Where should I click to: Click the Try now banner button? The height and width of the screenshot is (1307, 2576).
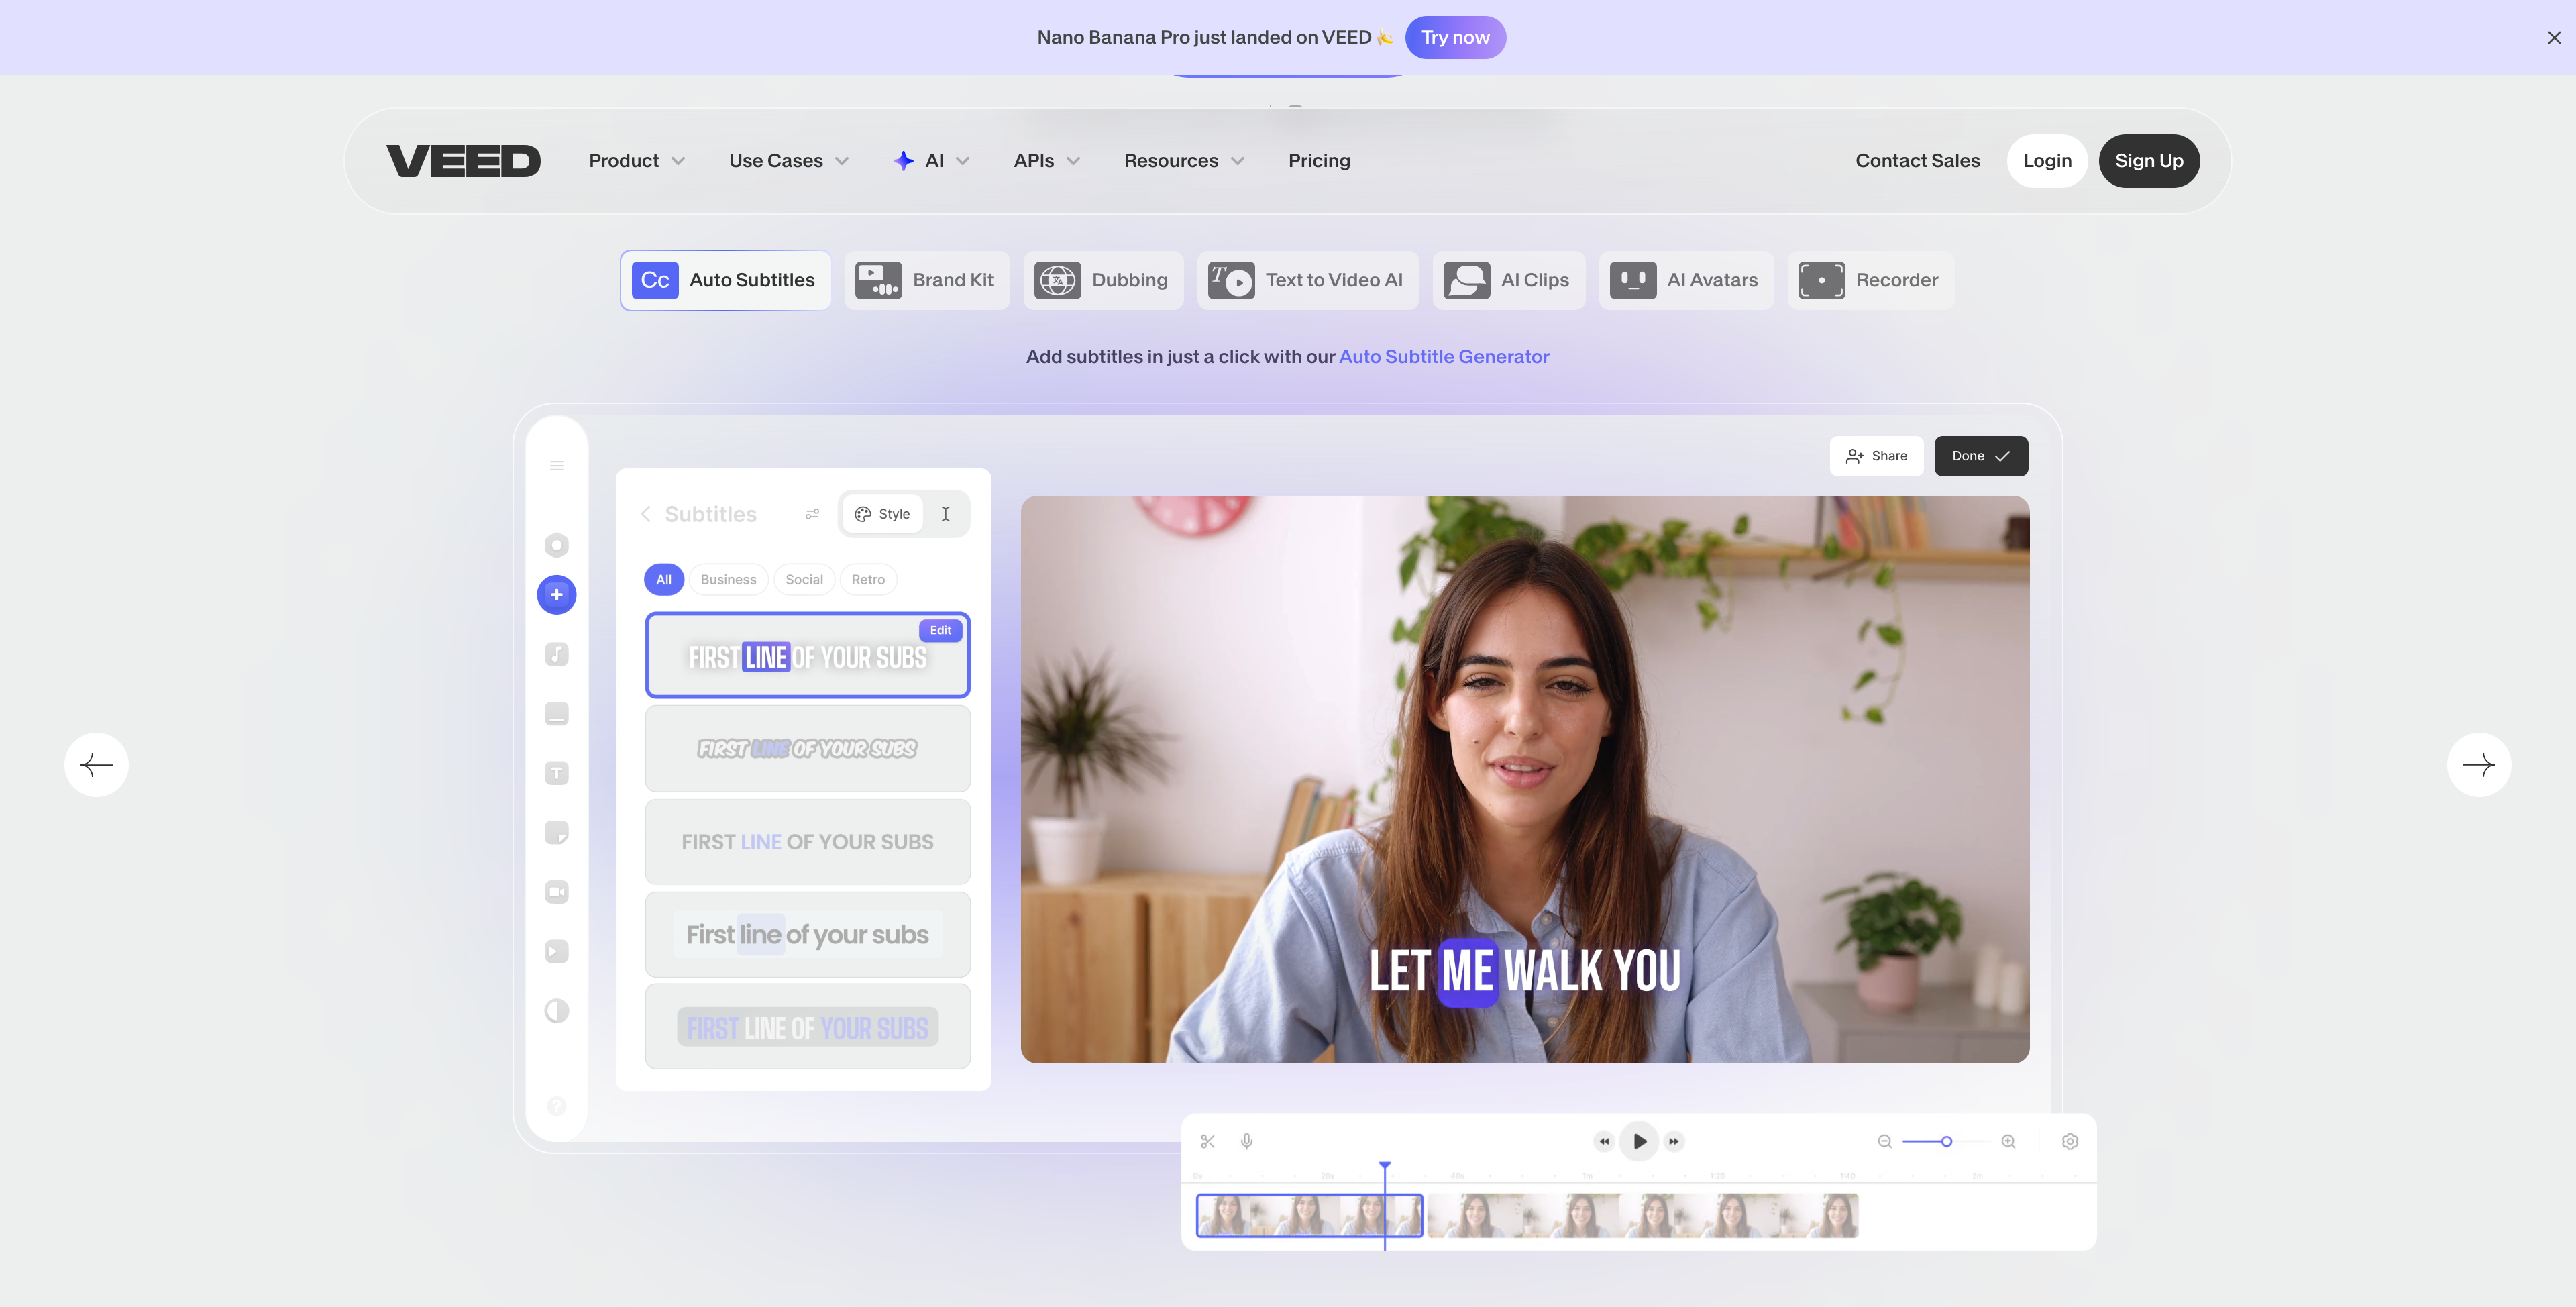pyautogui.click(x=1455, y=37)
